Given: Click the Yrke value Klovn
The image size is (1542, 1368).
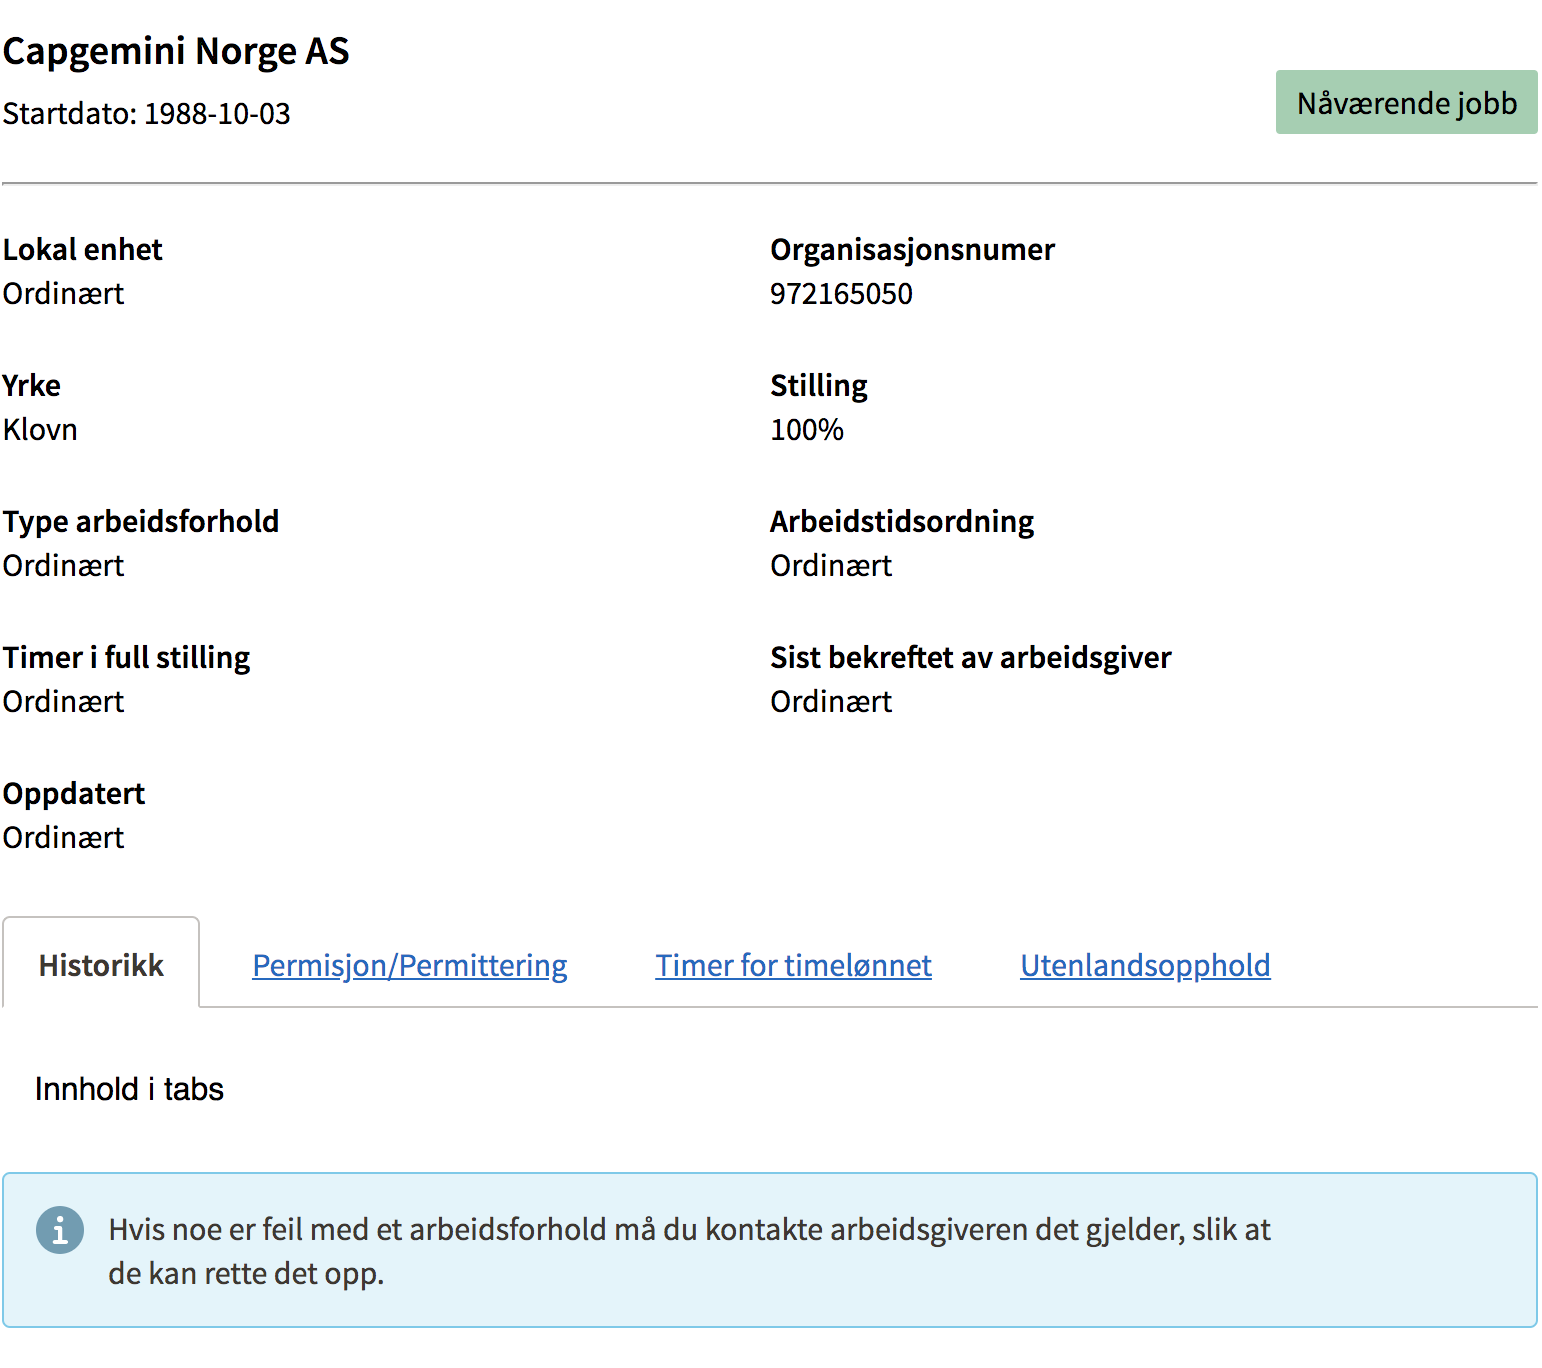Looking at the screenshot, I should pyautogui.click(x=40, y=430).
